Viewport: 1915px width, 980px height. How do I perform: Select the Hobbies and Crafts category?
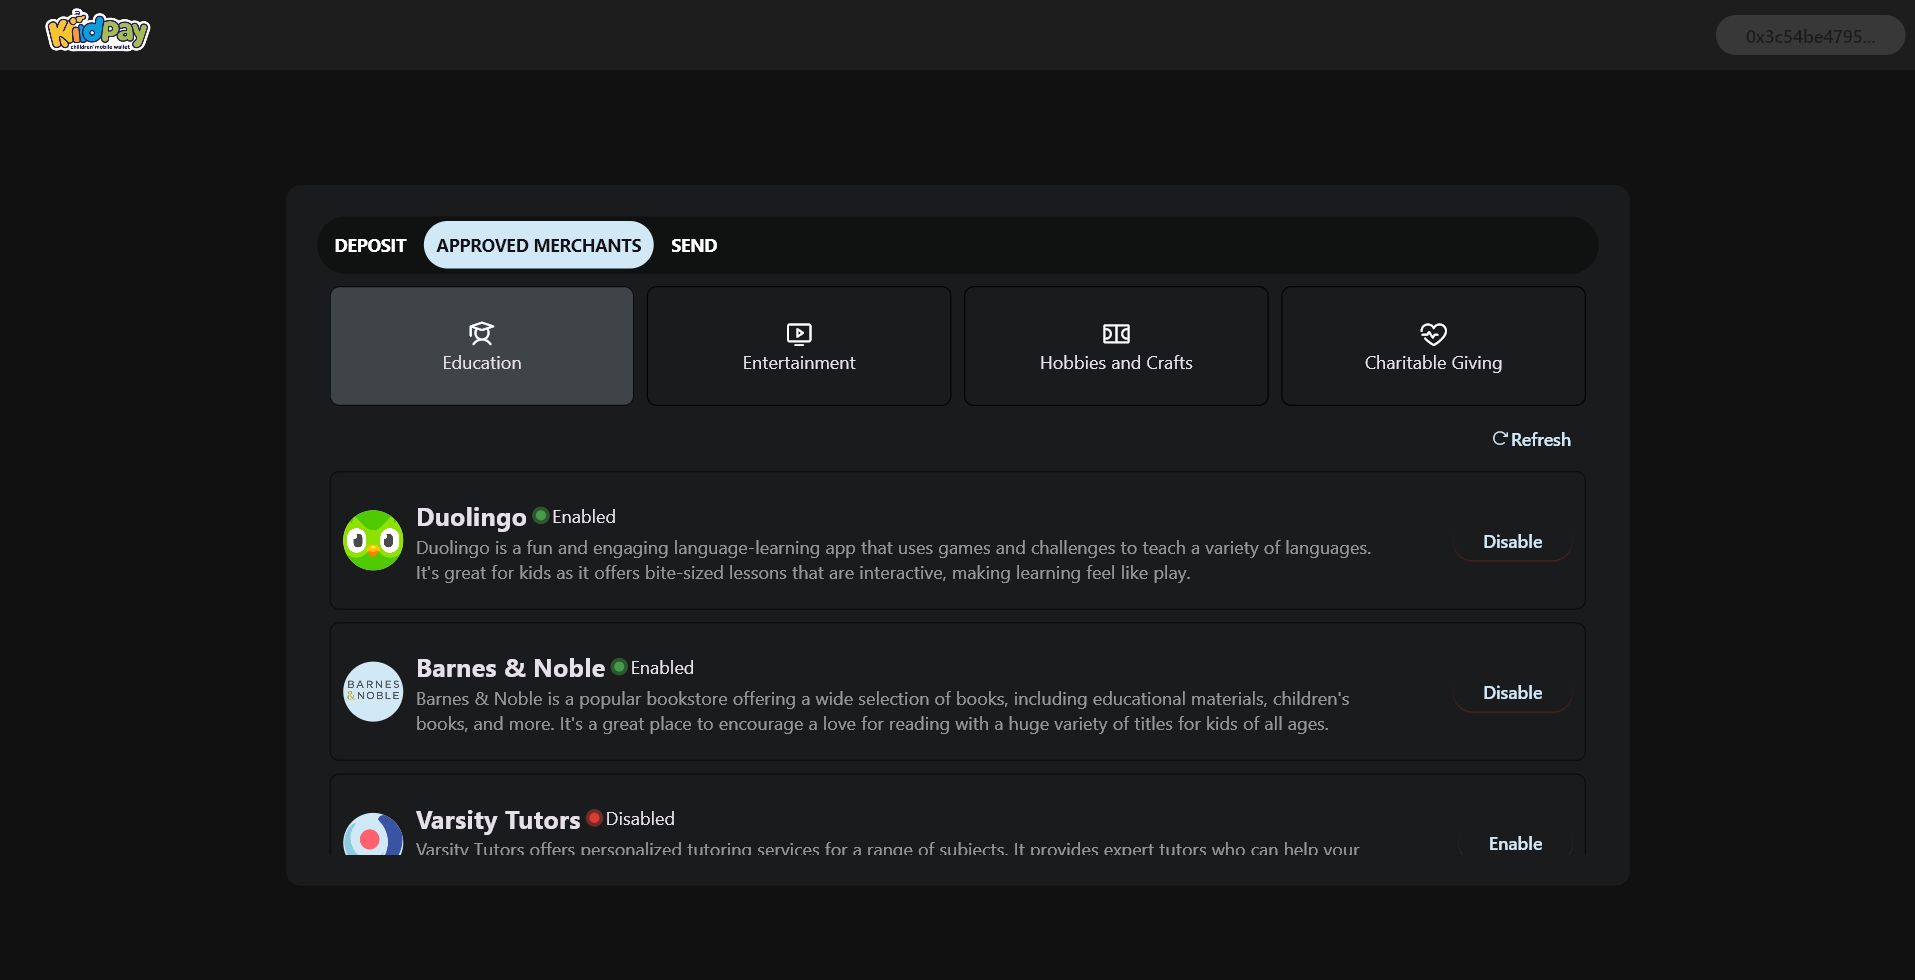coord(1116,346)
